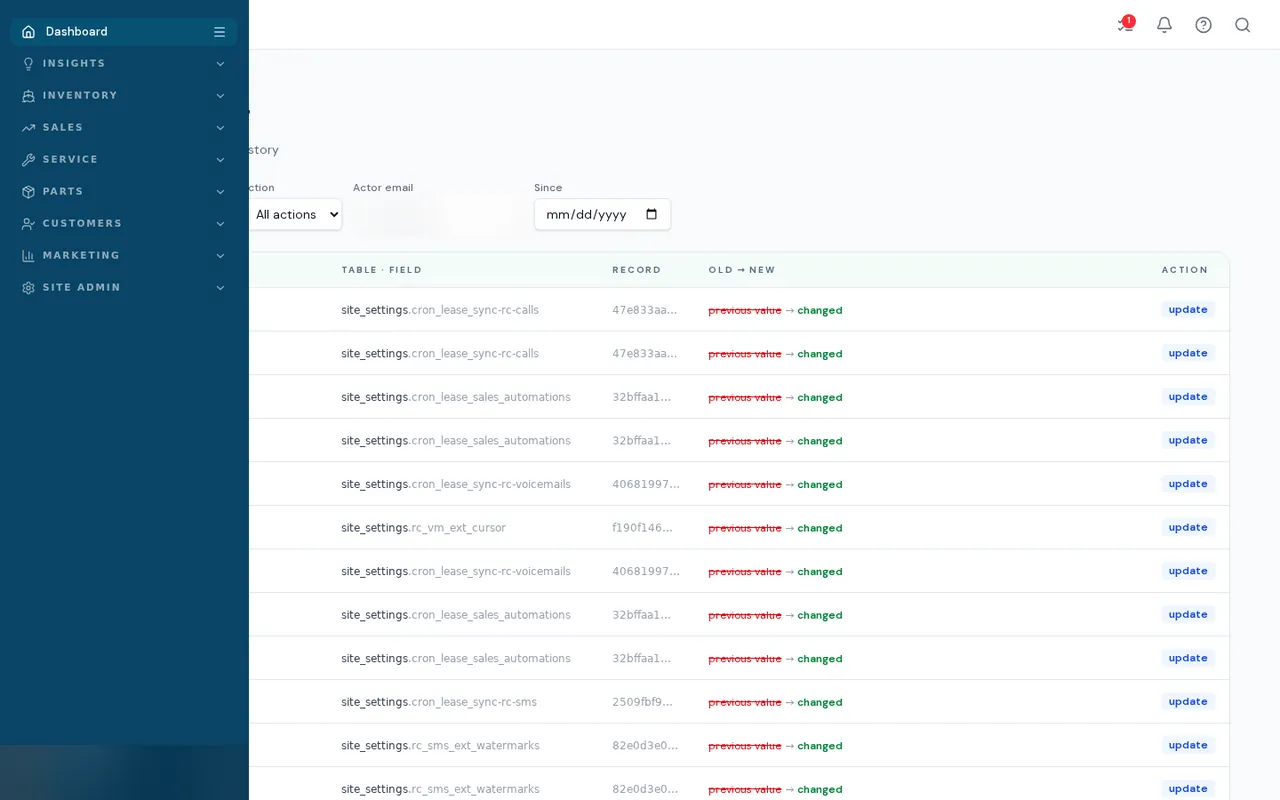Open the calendar picker in the Since field
Screen dimensions: 1280x800
coord(652,214)
